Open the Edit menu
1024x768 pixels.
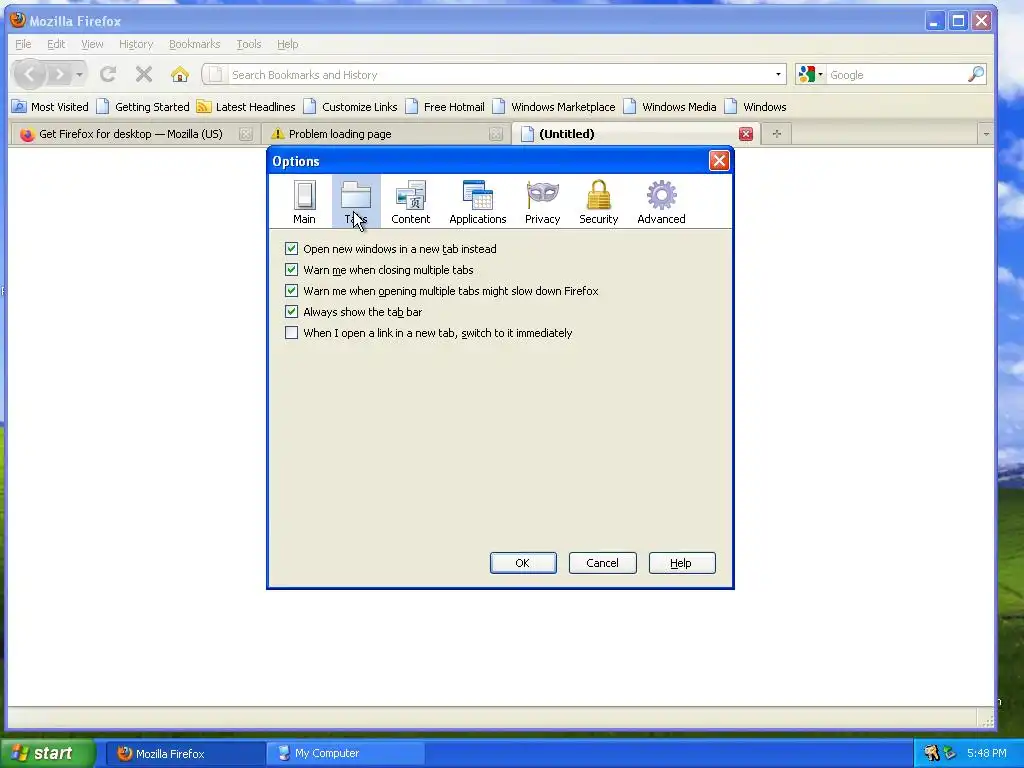(x=56, y=44)
